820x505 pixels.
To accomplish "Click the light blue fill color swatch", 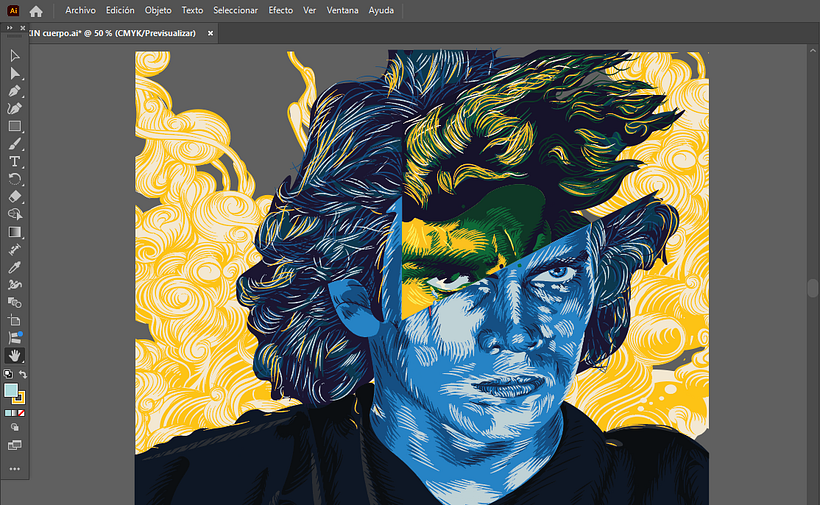I will click(x=11, y=390).
